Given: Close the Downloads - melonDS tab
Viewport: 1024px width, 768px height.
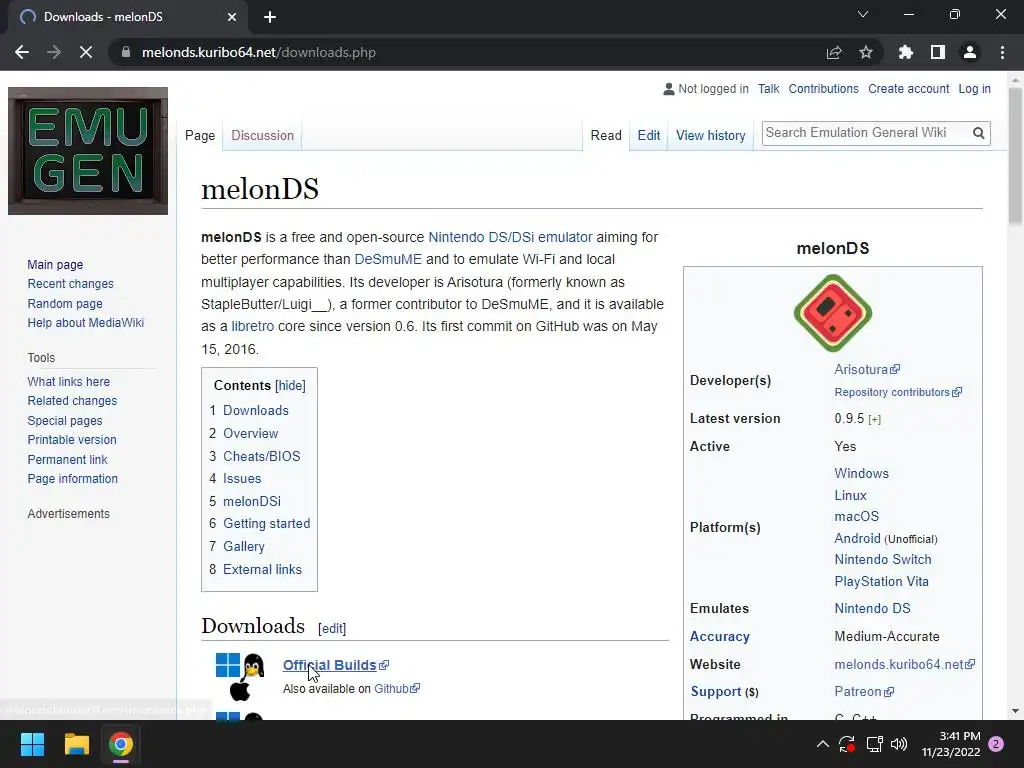Looking at the screenshot, I should 232,17.
